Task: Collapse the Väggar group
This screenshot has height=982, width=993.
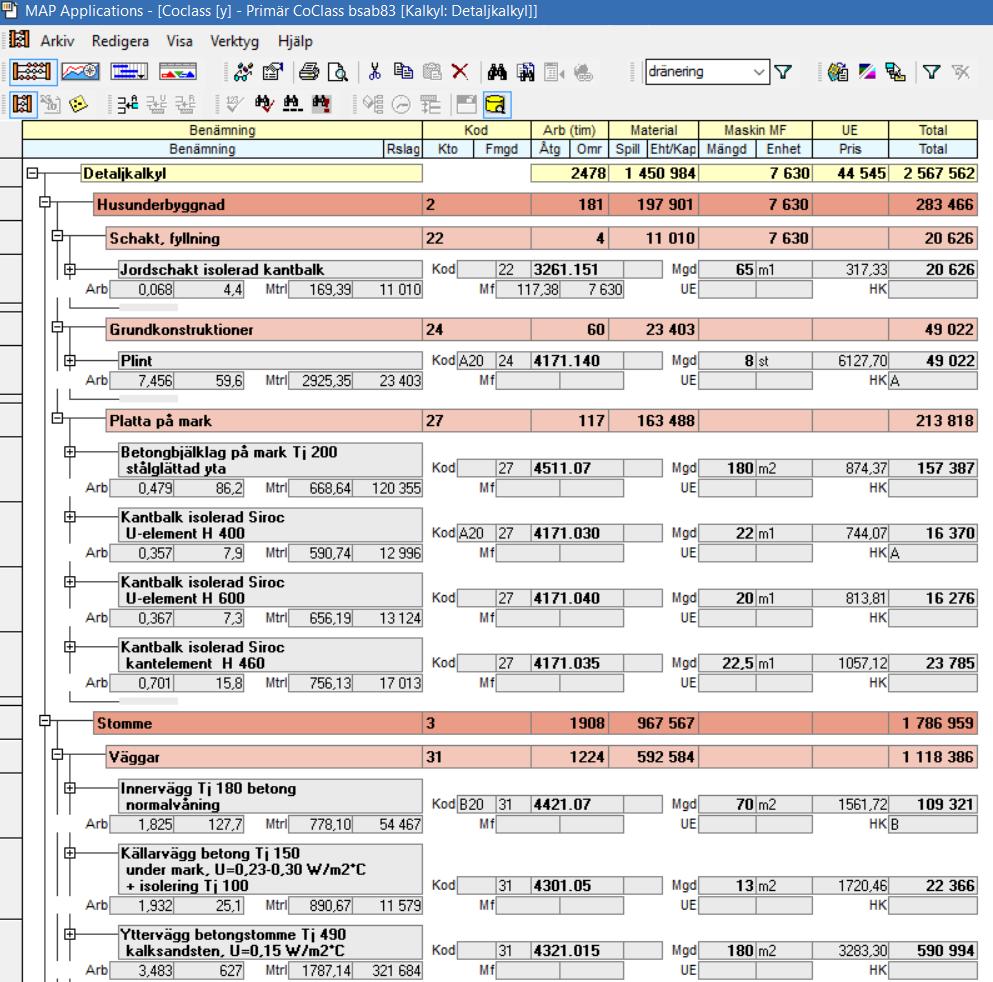Action: (x=58, y=754)
